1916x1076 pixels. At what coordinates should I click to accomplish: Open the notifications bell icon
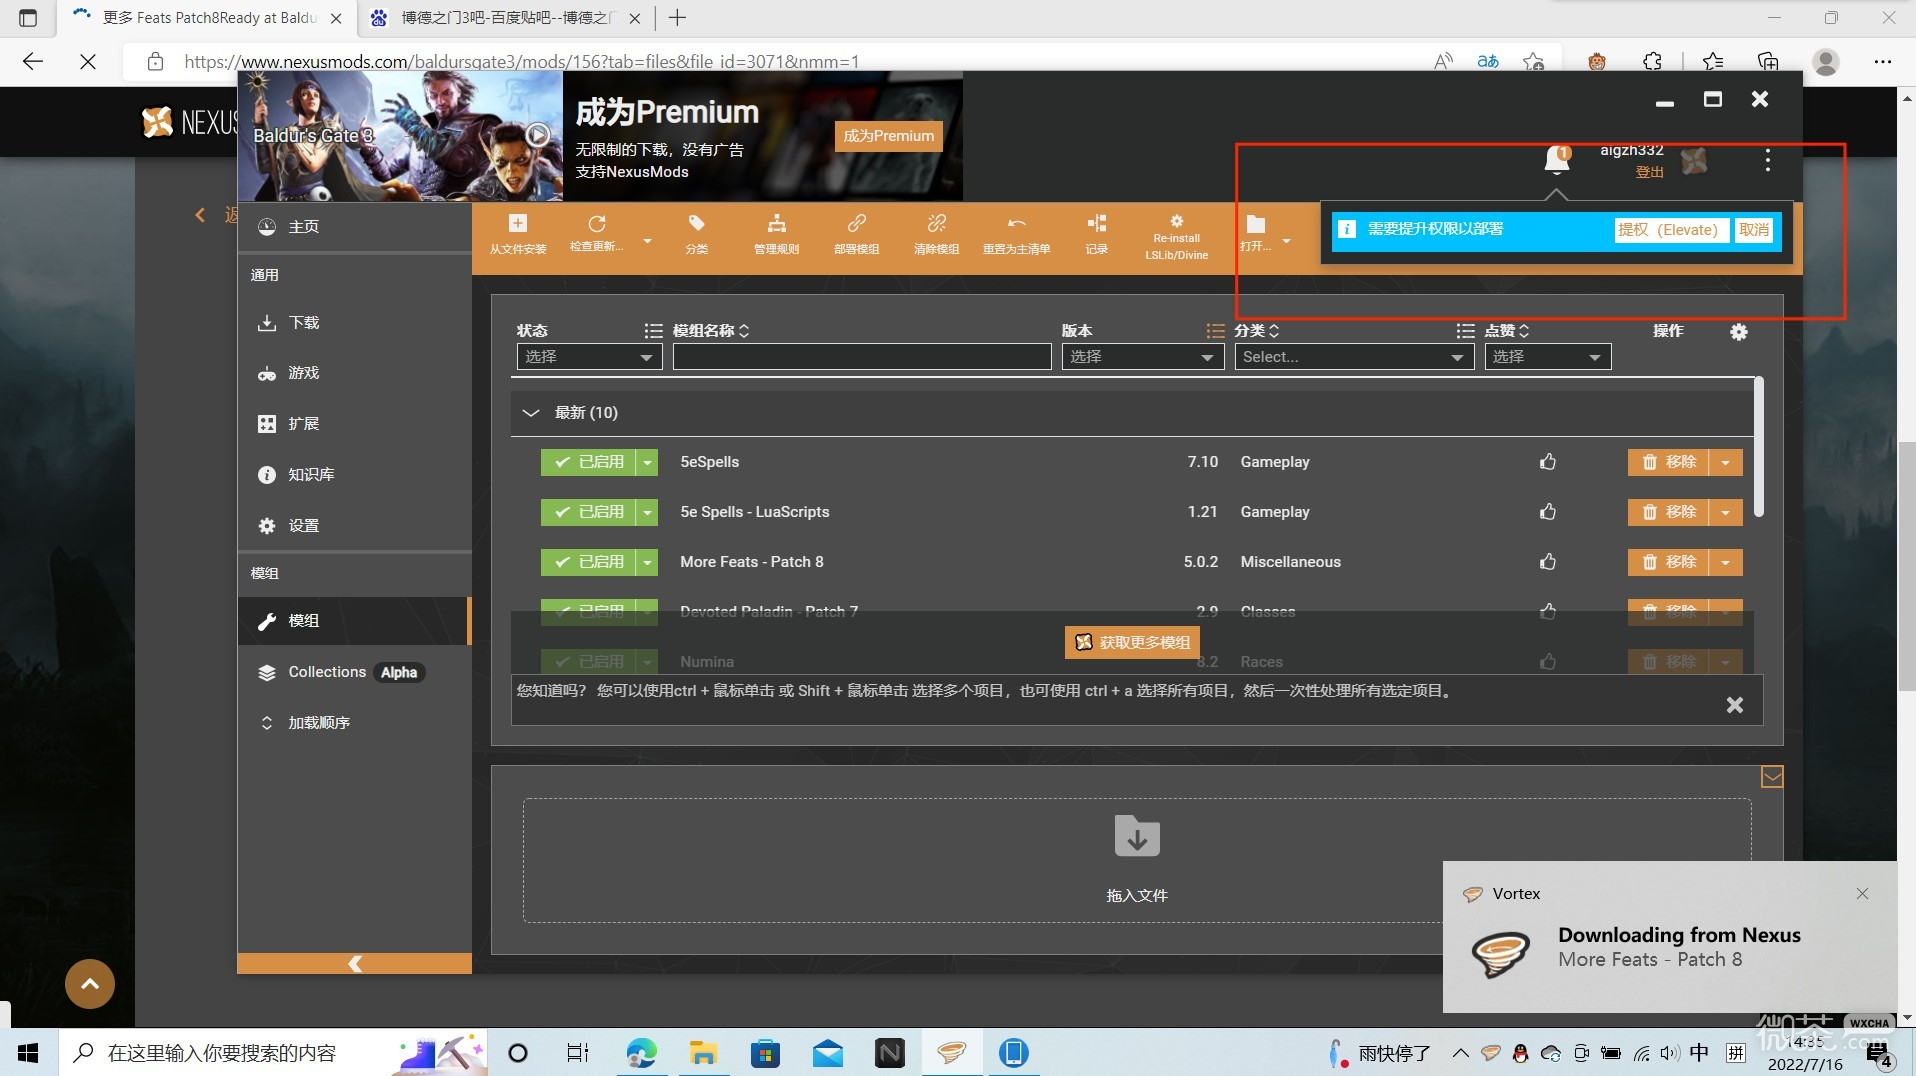point(1556,159)
